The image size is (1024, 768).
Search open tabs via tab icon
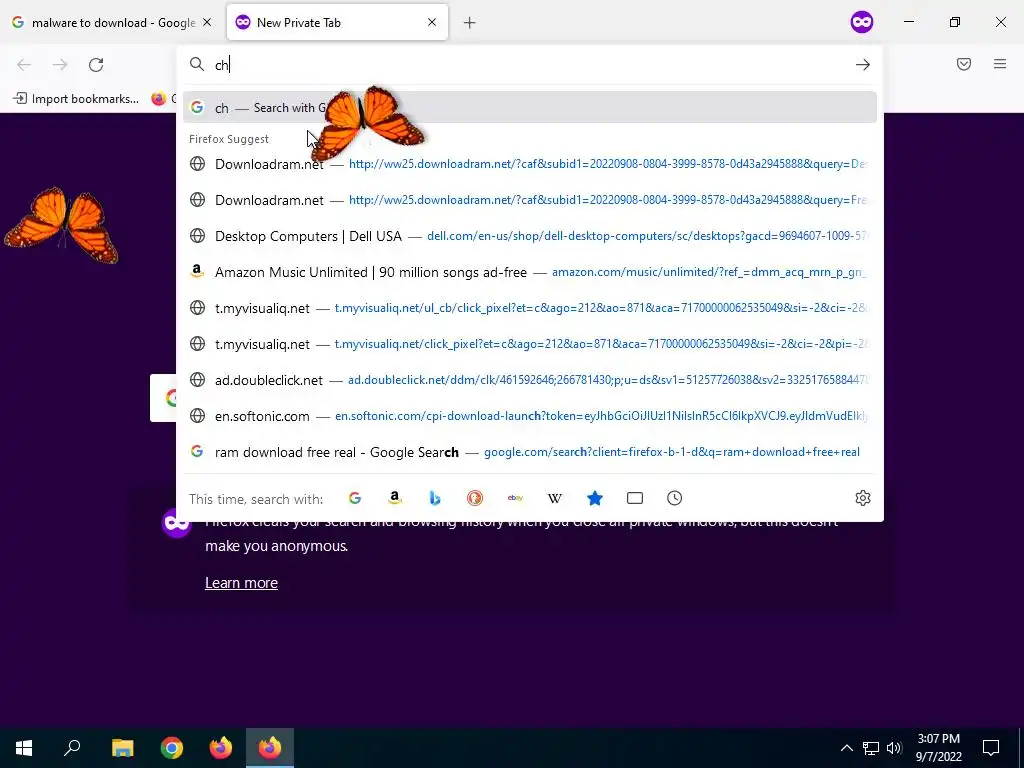click(x=635, y=498)
